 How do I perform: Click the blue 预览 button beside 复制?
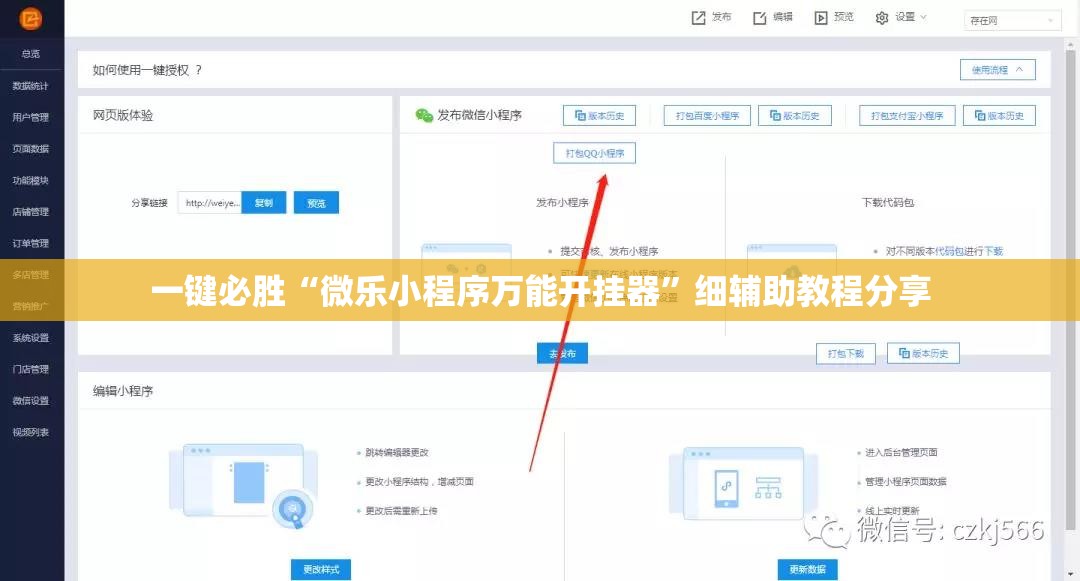coord(316,203)
